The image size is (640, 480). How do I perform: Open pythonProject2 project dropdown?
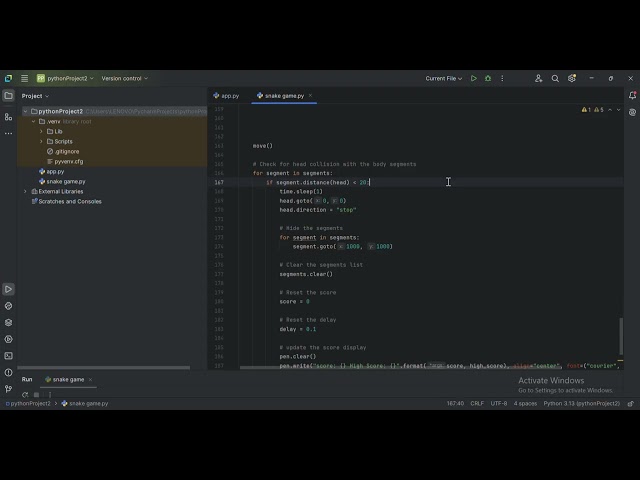(65, 78)
